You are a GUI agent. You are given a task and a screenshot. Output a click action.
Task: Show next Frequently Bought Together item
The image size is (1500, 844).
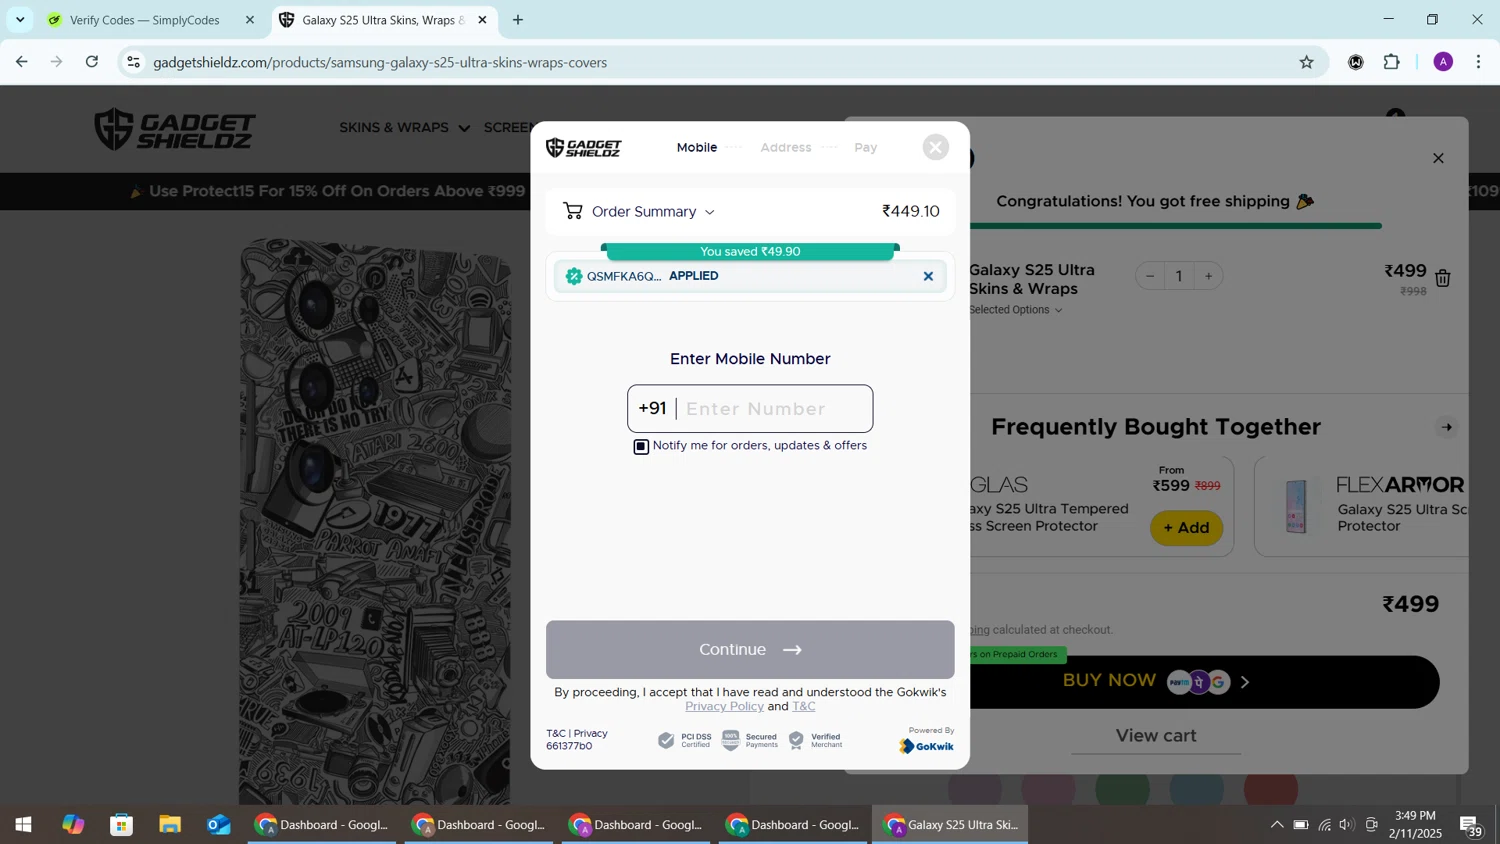1446,428
